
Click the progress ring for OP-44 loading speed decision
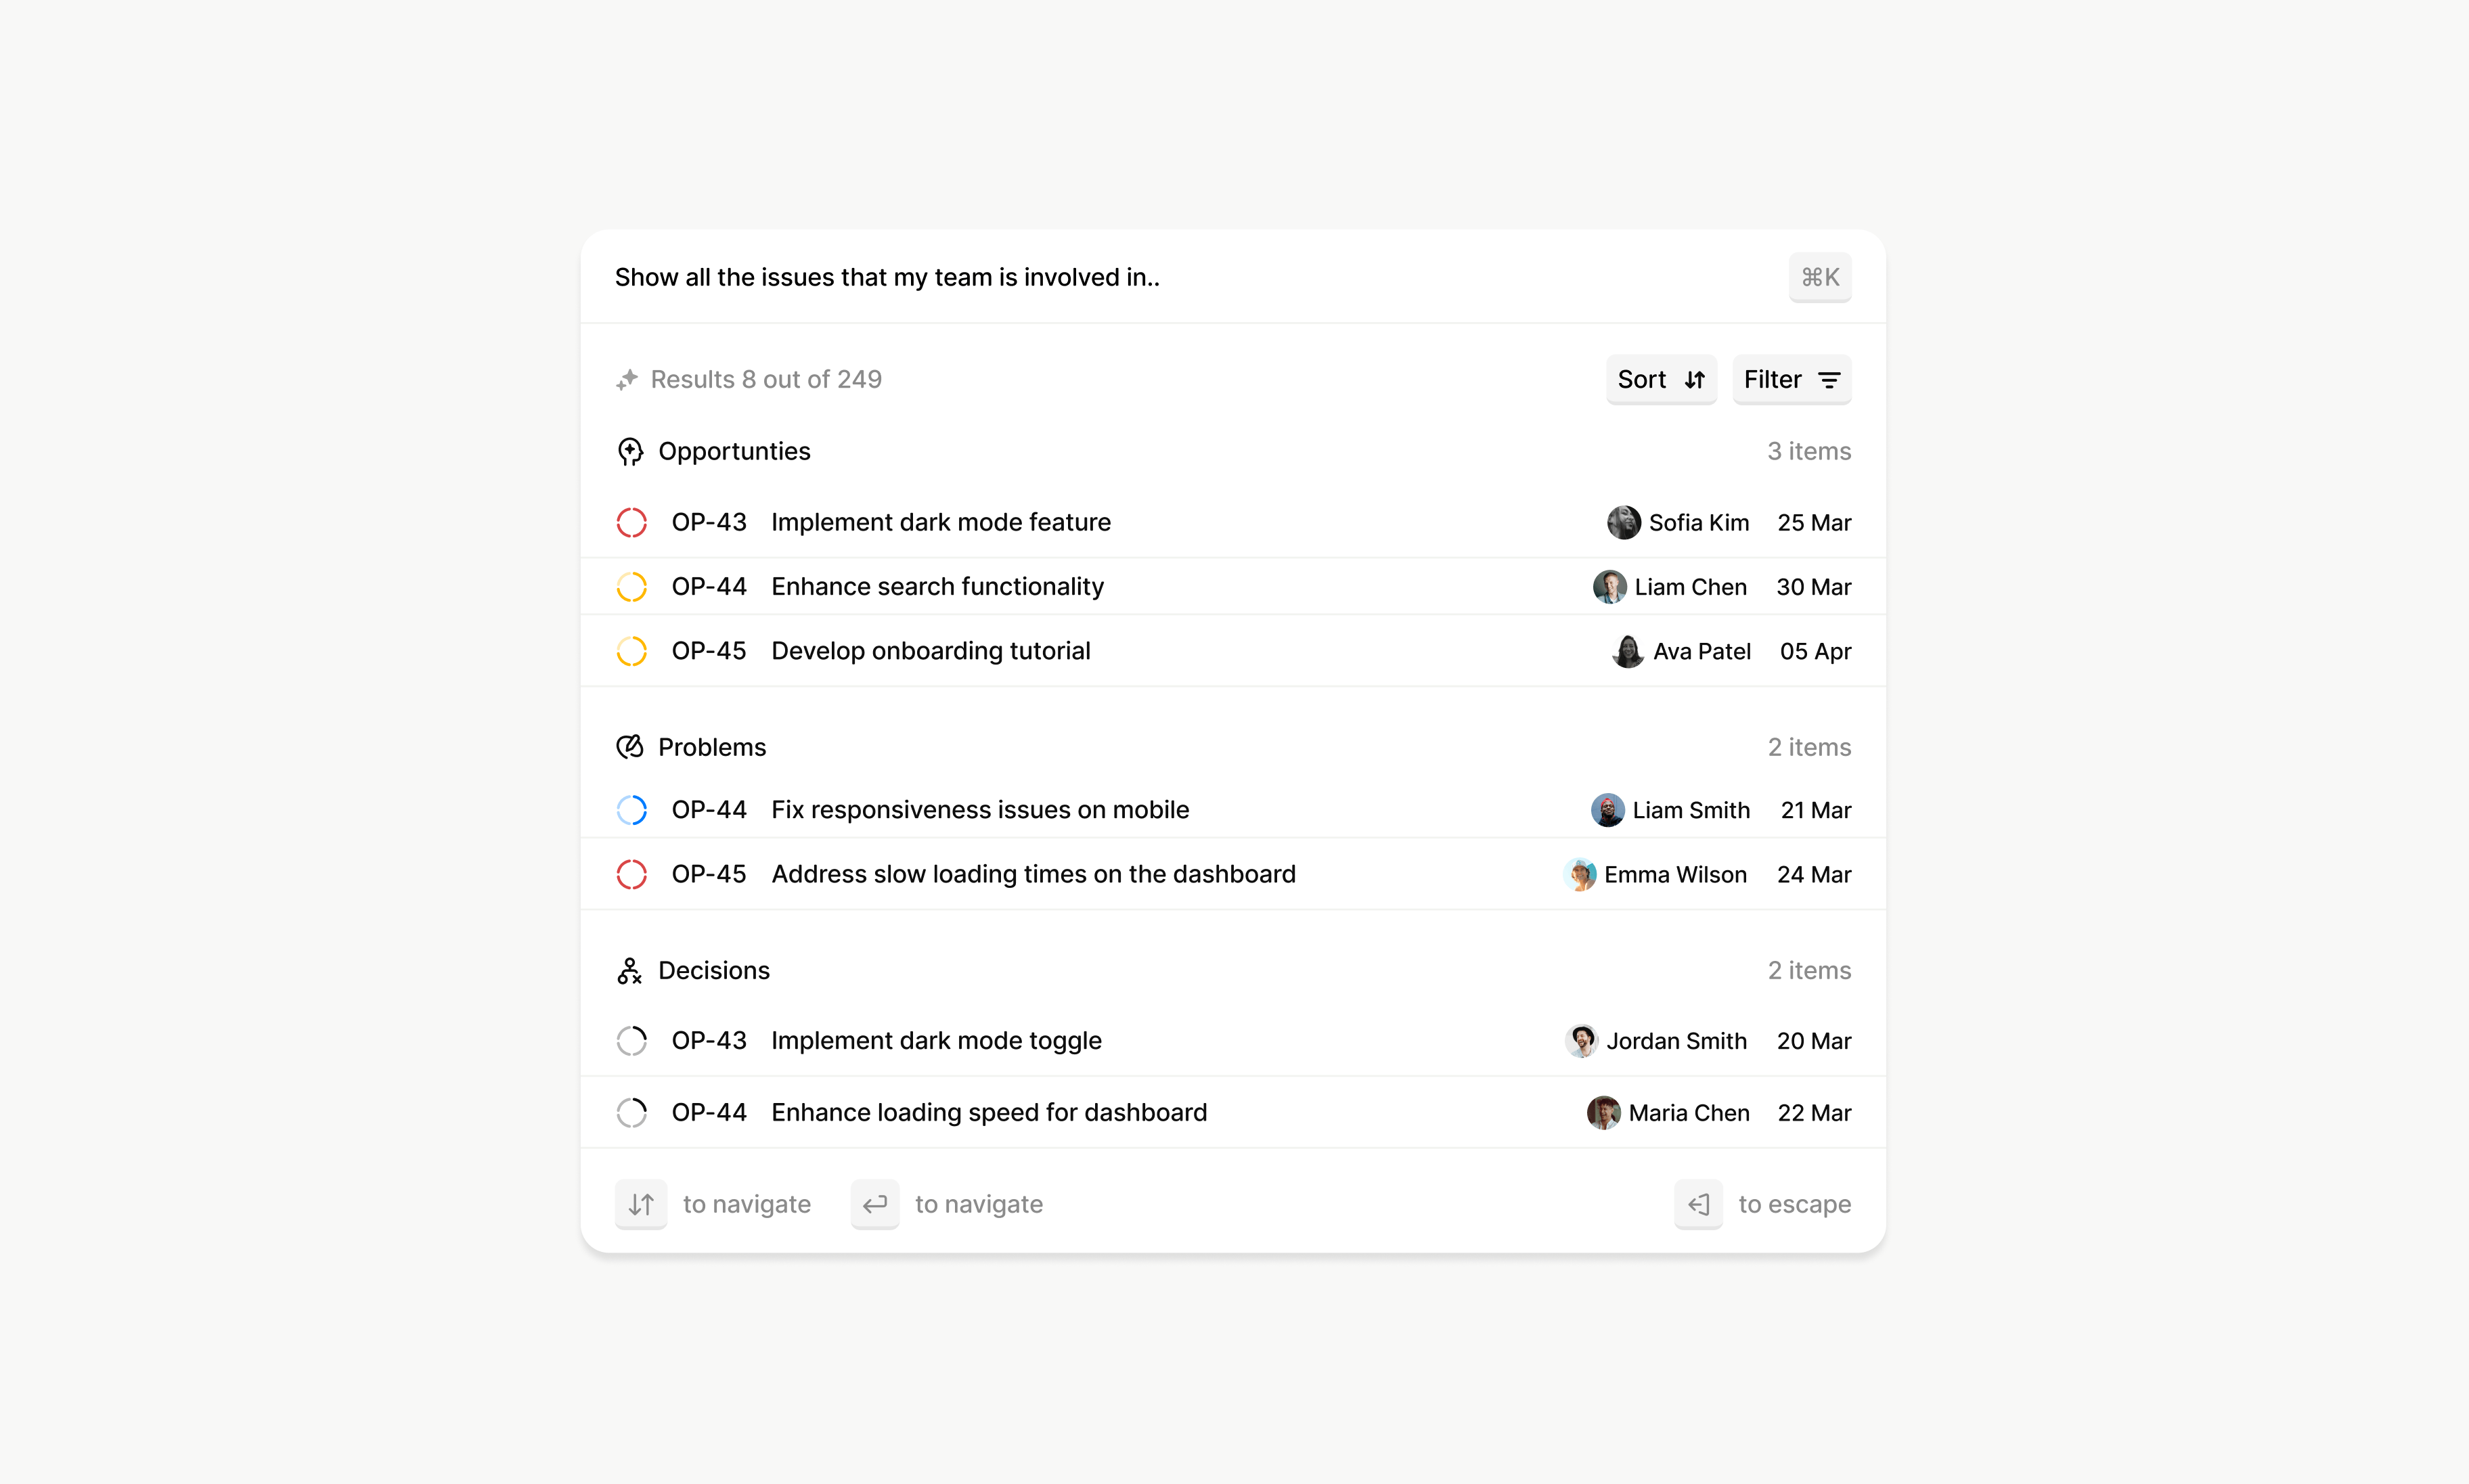point(632,1112)
